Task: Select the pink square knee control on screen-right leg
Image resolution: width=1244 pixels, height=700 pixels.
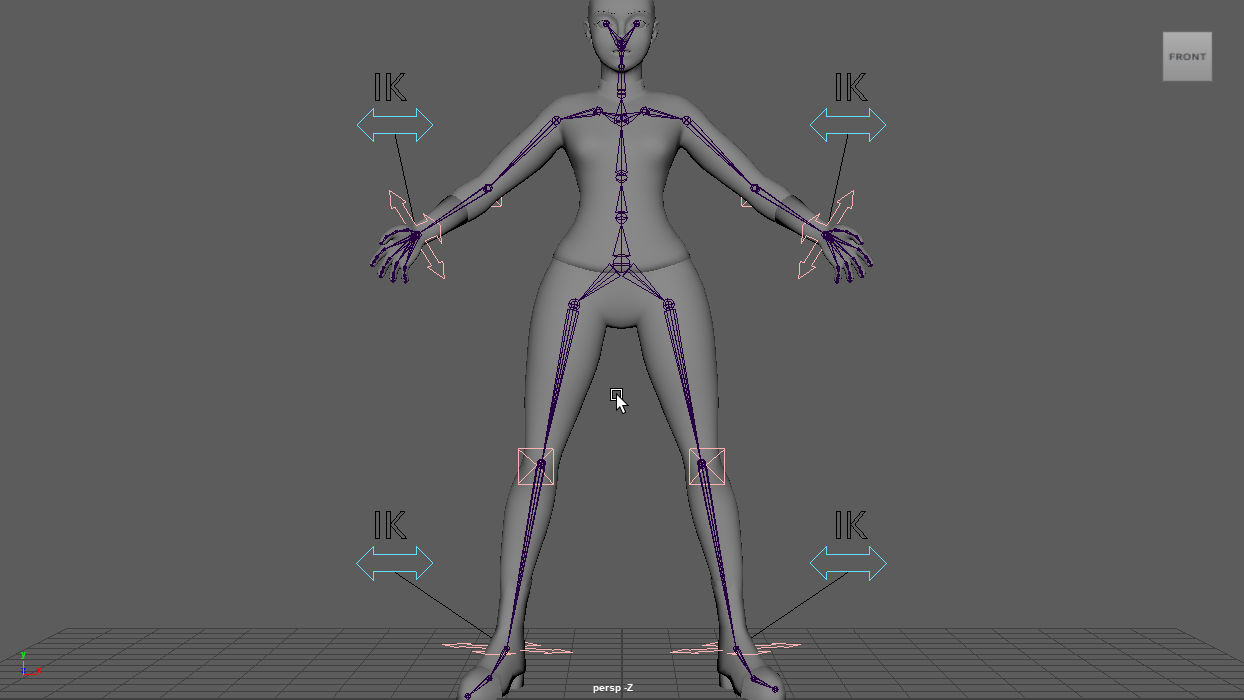Action: click(707, 466)
